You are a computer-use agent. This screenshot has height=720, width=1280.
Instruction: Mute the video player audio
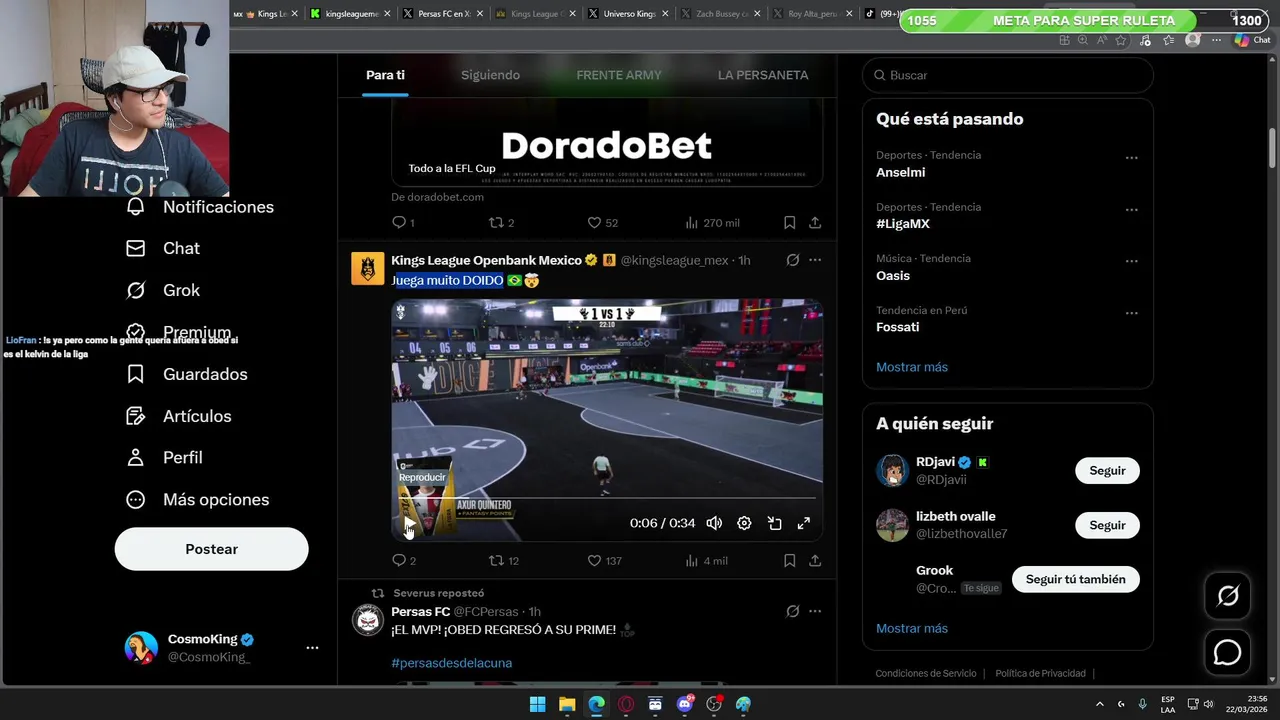click(714, 523)
